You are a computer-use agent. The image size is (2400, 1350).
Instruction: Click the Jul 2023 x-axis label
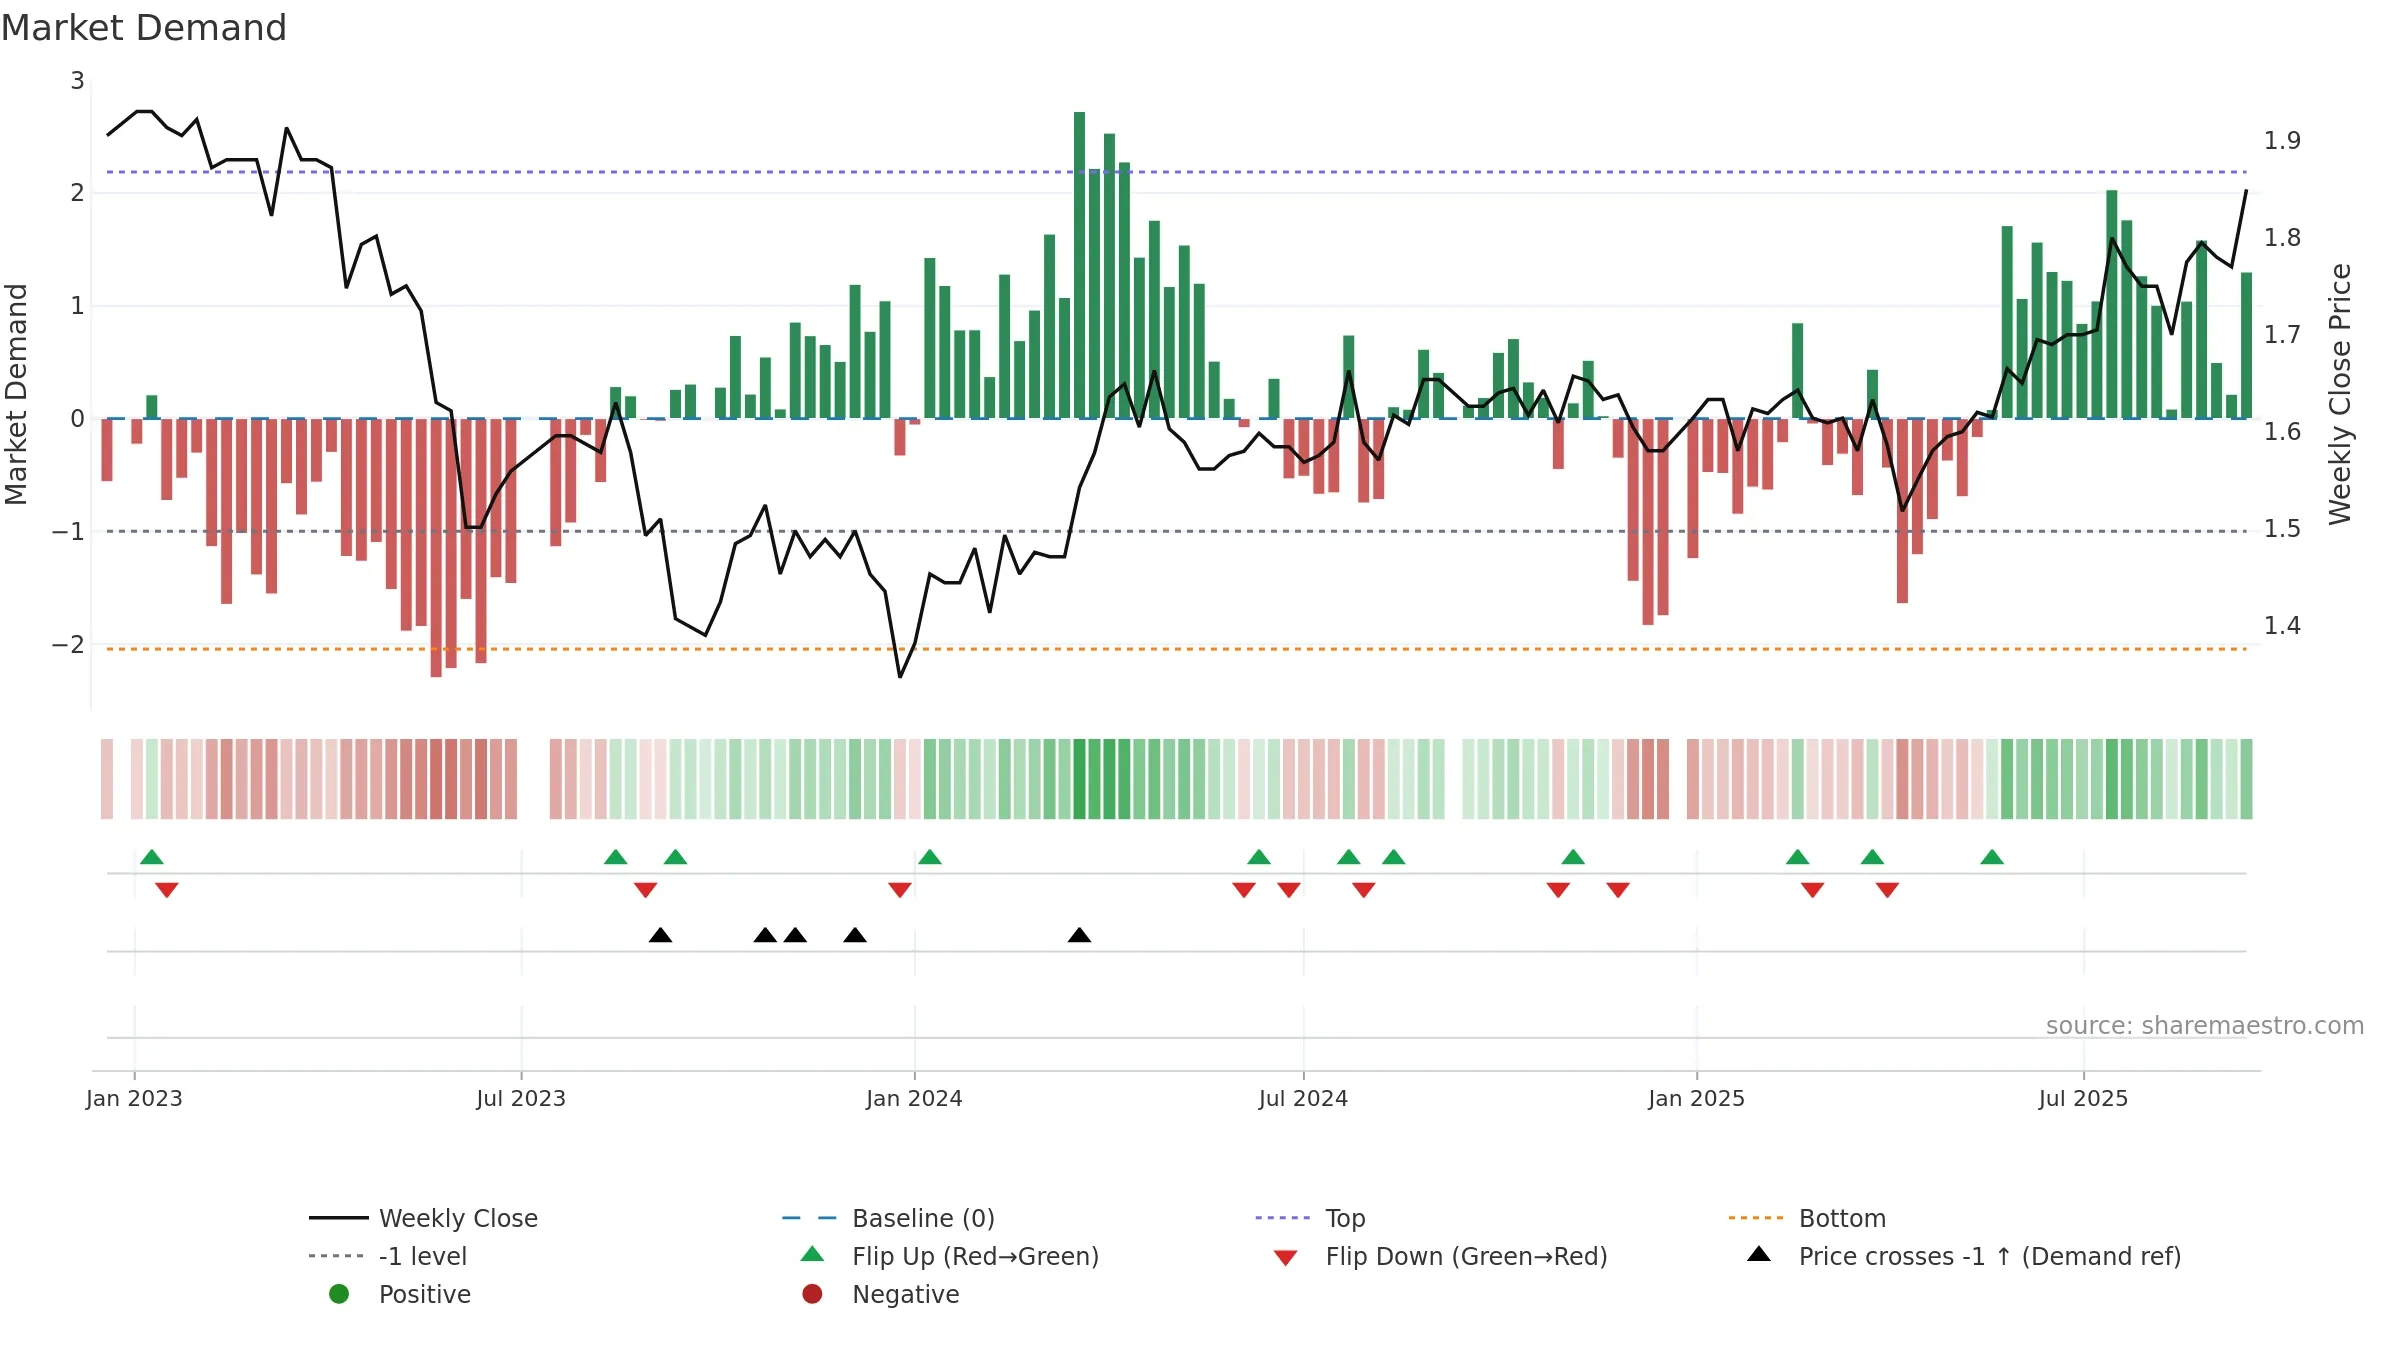point(521,1098)
